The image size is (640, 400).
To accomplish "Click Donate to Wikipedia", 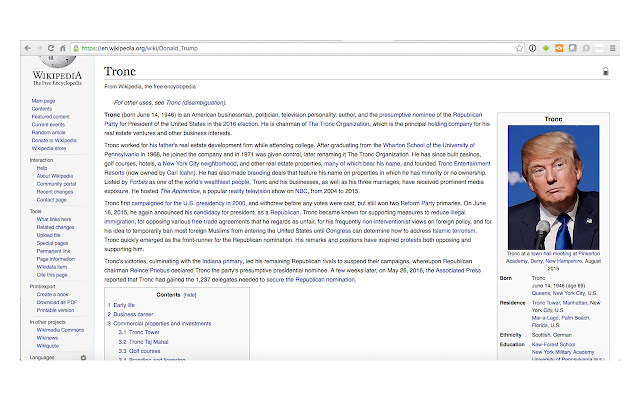I will tap(54, 140).
